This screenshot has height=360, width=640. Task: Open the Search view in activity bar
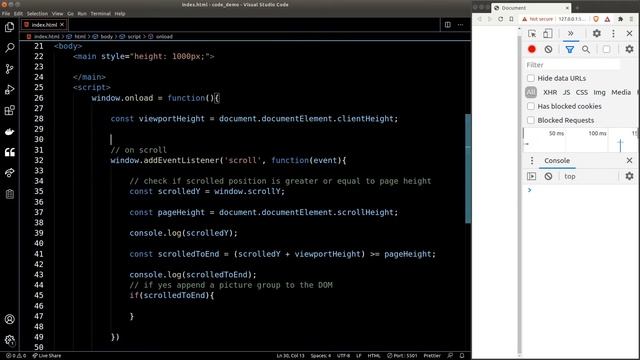9,48
